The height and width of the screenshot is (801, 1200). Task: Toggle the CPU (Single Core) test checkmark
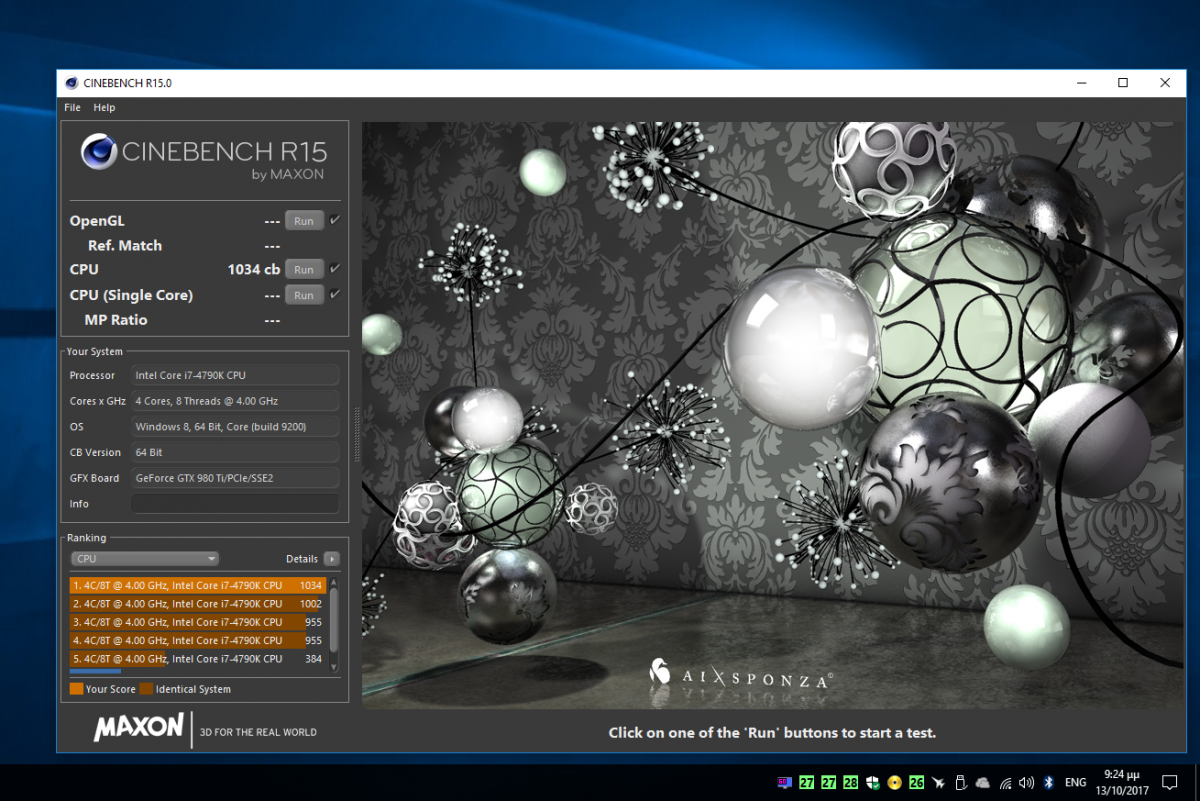(x=335, y=294)
